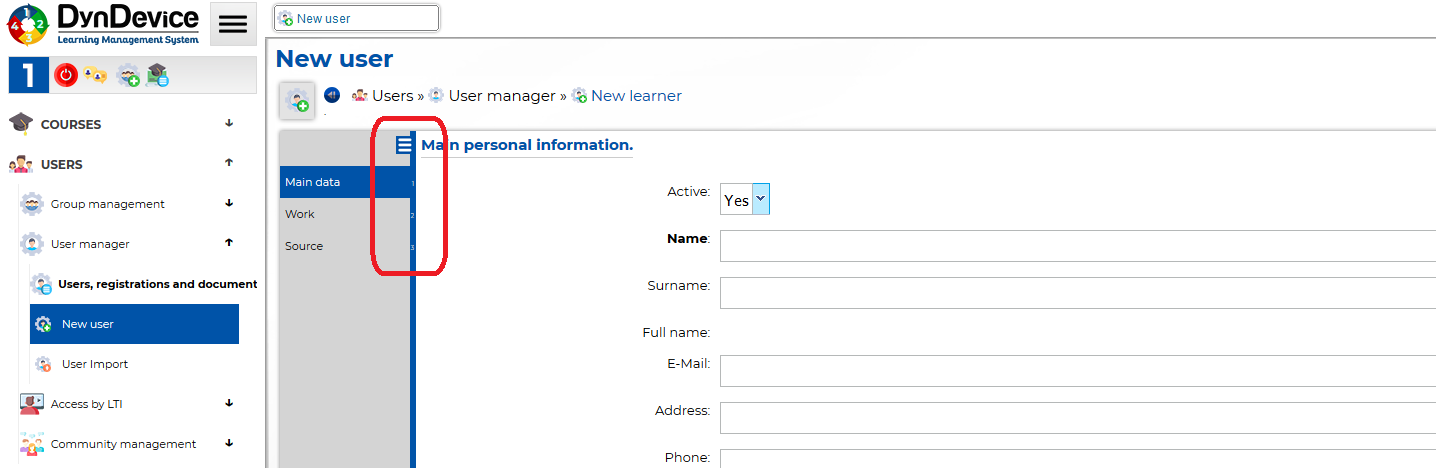Click into the Name input field
The height and width of the screenshot is (470, 1436).
point(1077,246)
